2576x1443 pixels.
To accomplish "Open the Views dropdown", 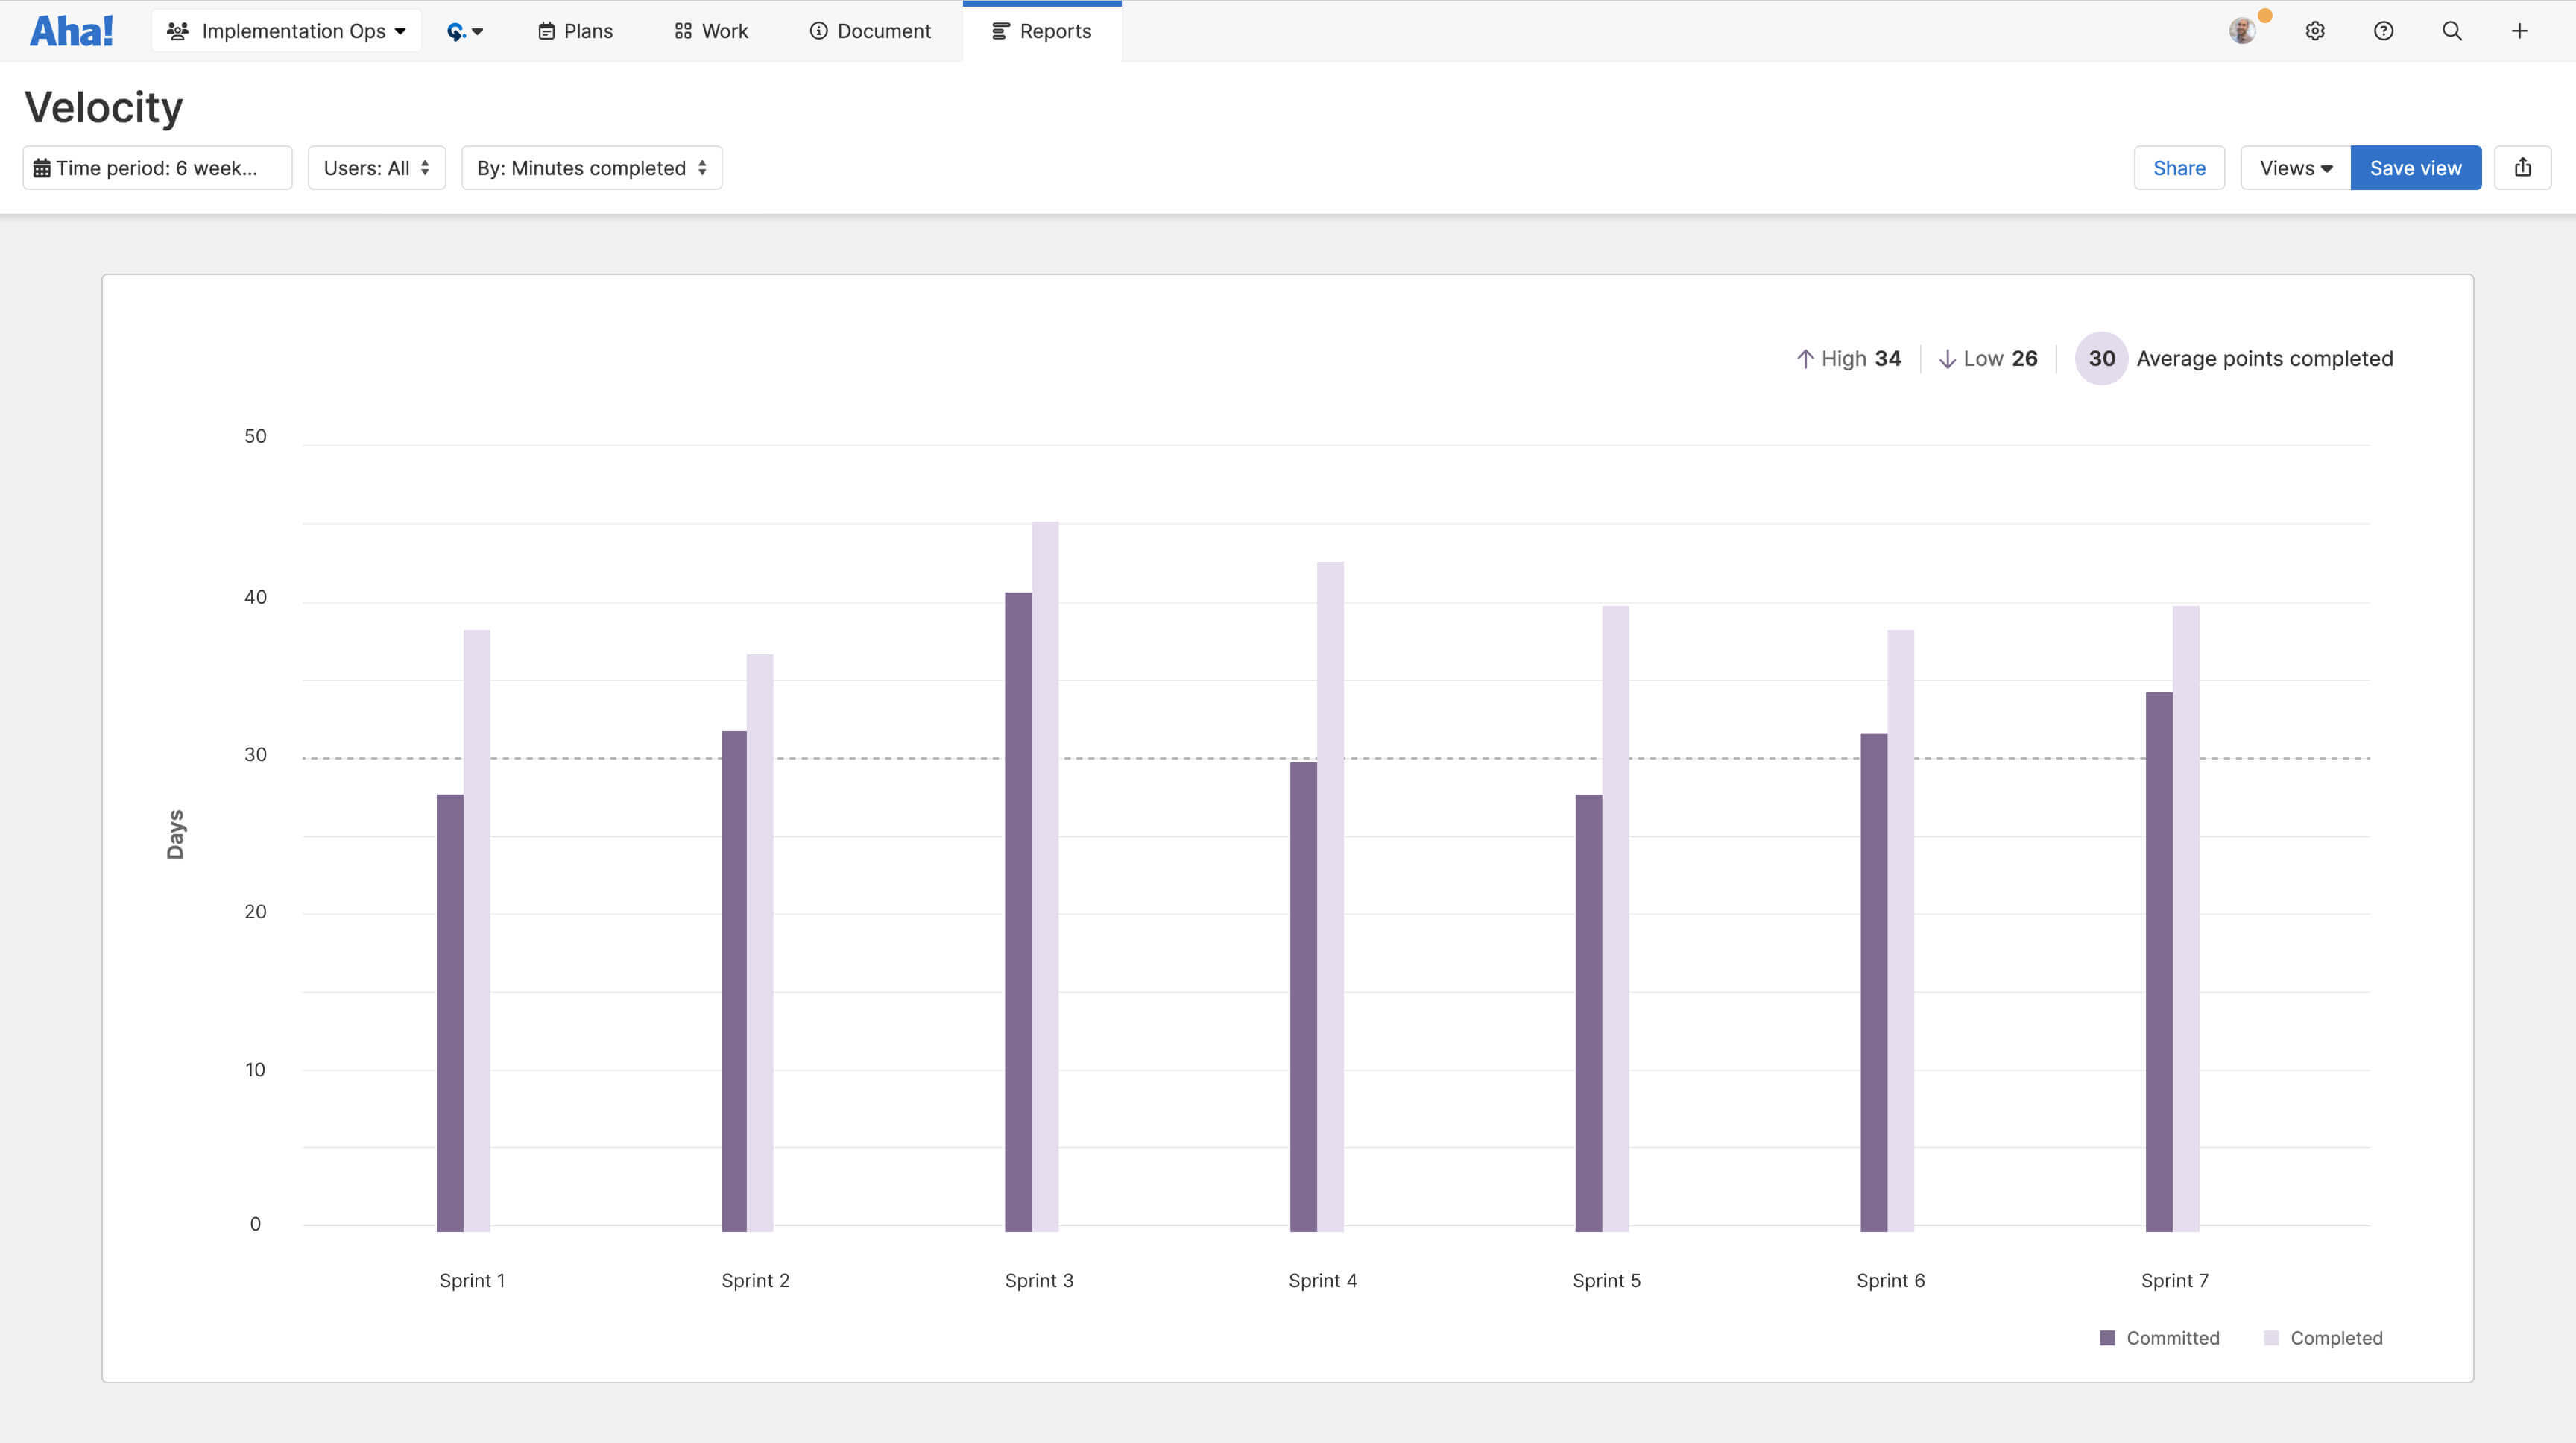I will (x=2294, y=167).
